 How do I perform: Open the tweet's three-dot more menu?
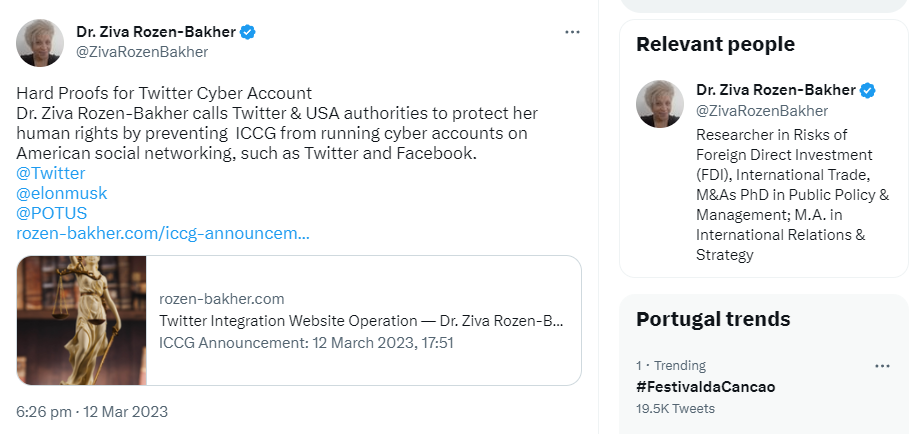572,32
